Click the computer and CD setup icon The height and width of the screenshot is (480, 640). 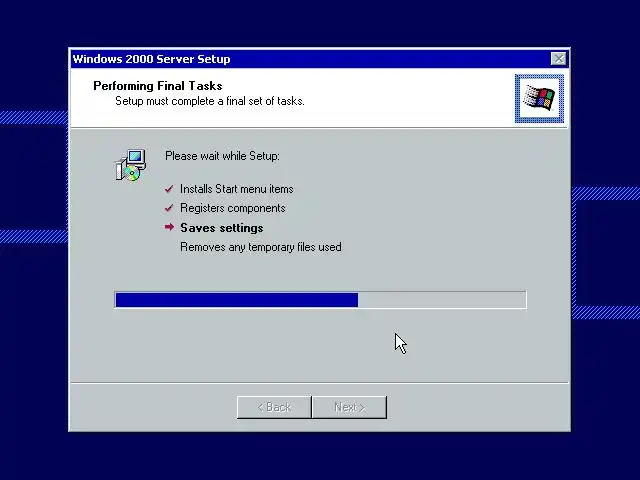click(131, 165)
